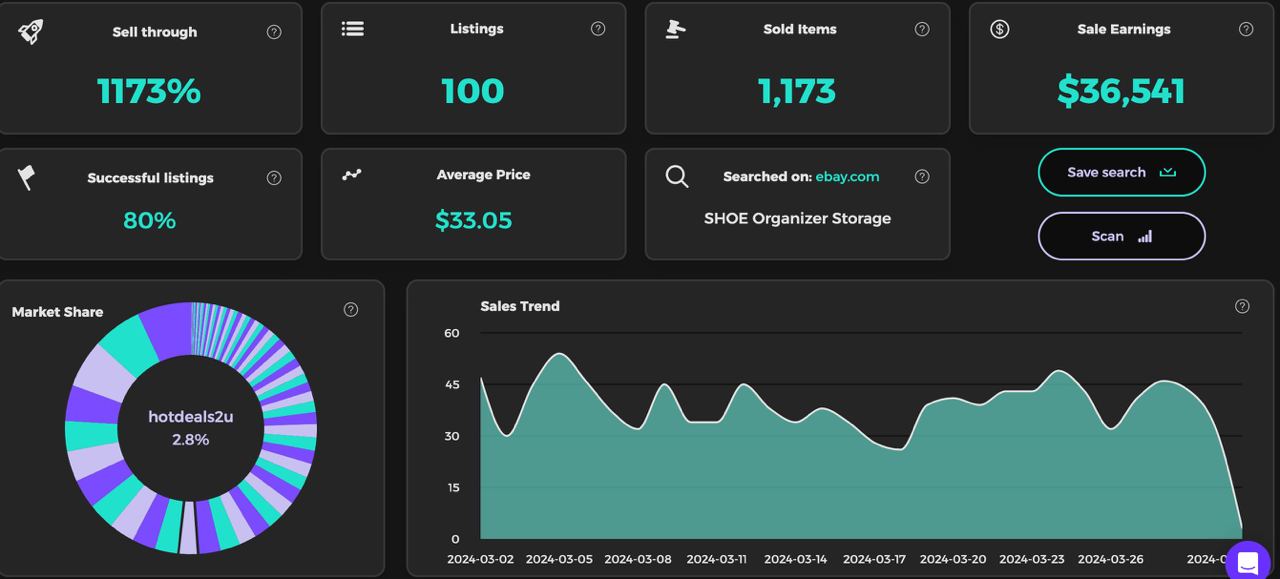Select the 100 listings value

point(473,92)
